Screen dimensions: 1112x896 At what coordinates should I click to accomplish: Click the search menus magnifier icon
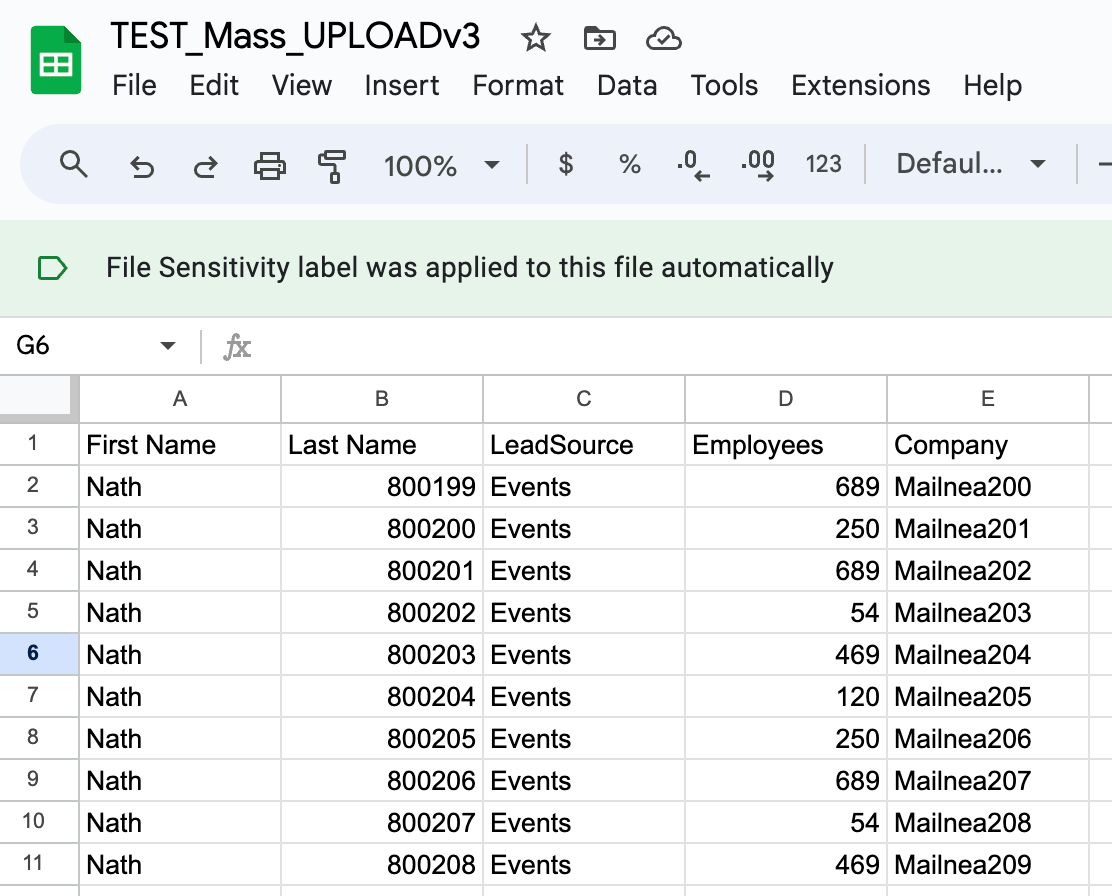(74, 165)
